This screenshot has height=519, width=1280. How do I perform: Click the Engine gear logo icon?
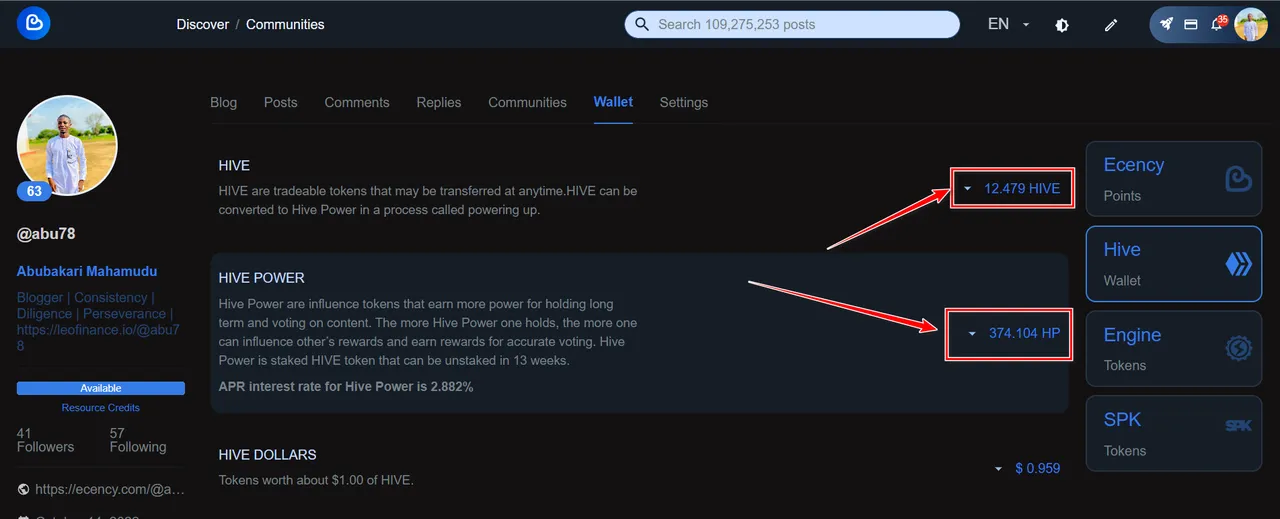click(1238, 349)
